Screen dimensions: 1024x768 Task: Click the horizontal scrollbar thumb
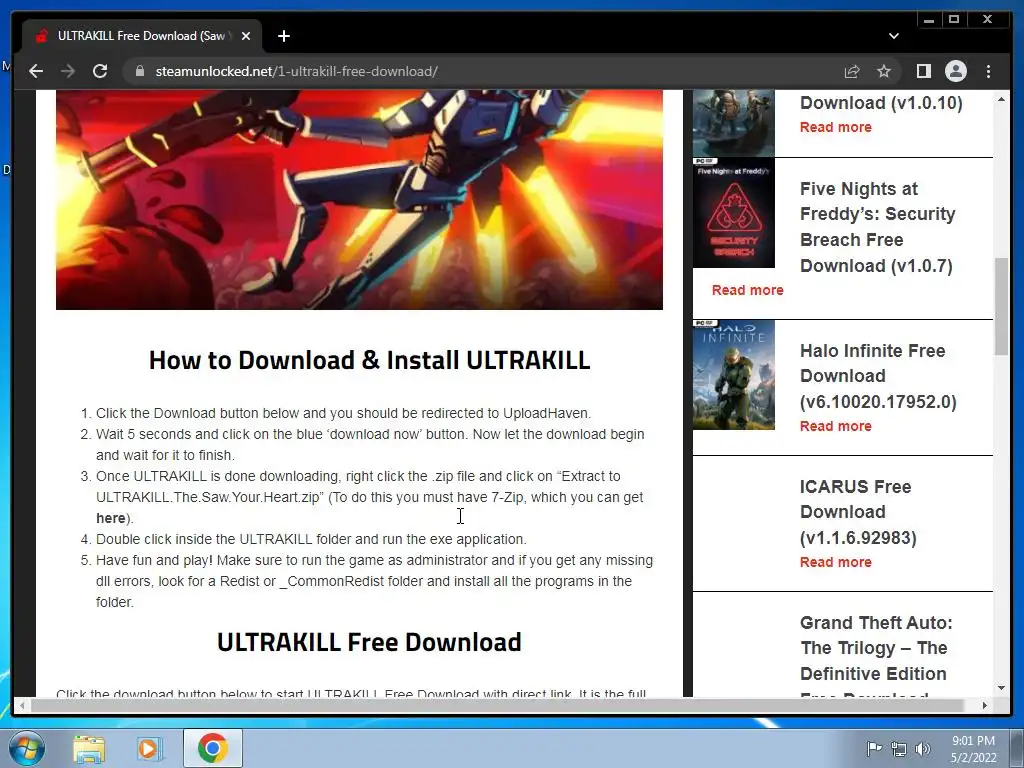pos(498,705)
